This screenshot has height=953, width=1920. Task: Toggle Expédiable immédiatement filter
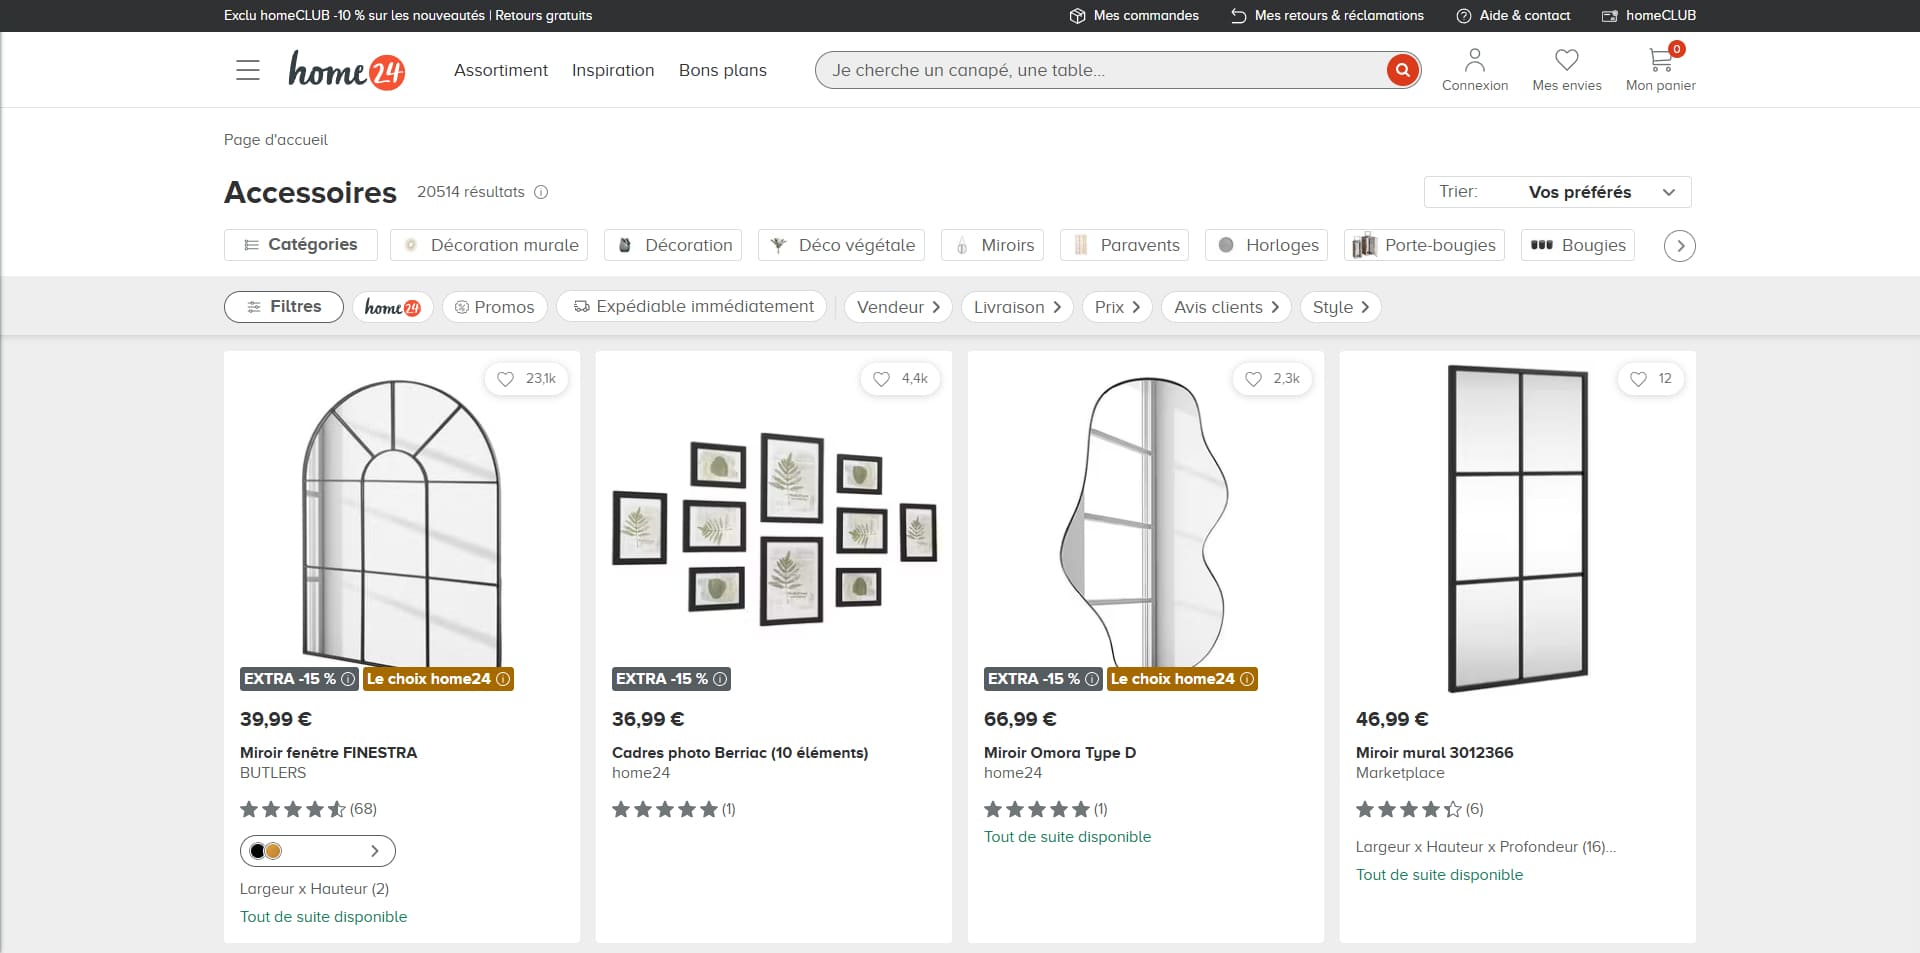[x=694, y=307]
